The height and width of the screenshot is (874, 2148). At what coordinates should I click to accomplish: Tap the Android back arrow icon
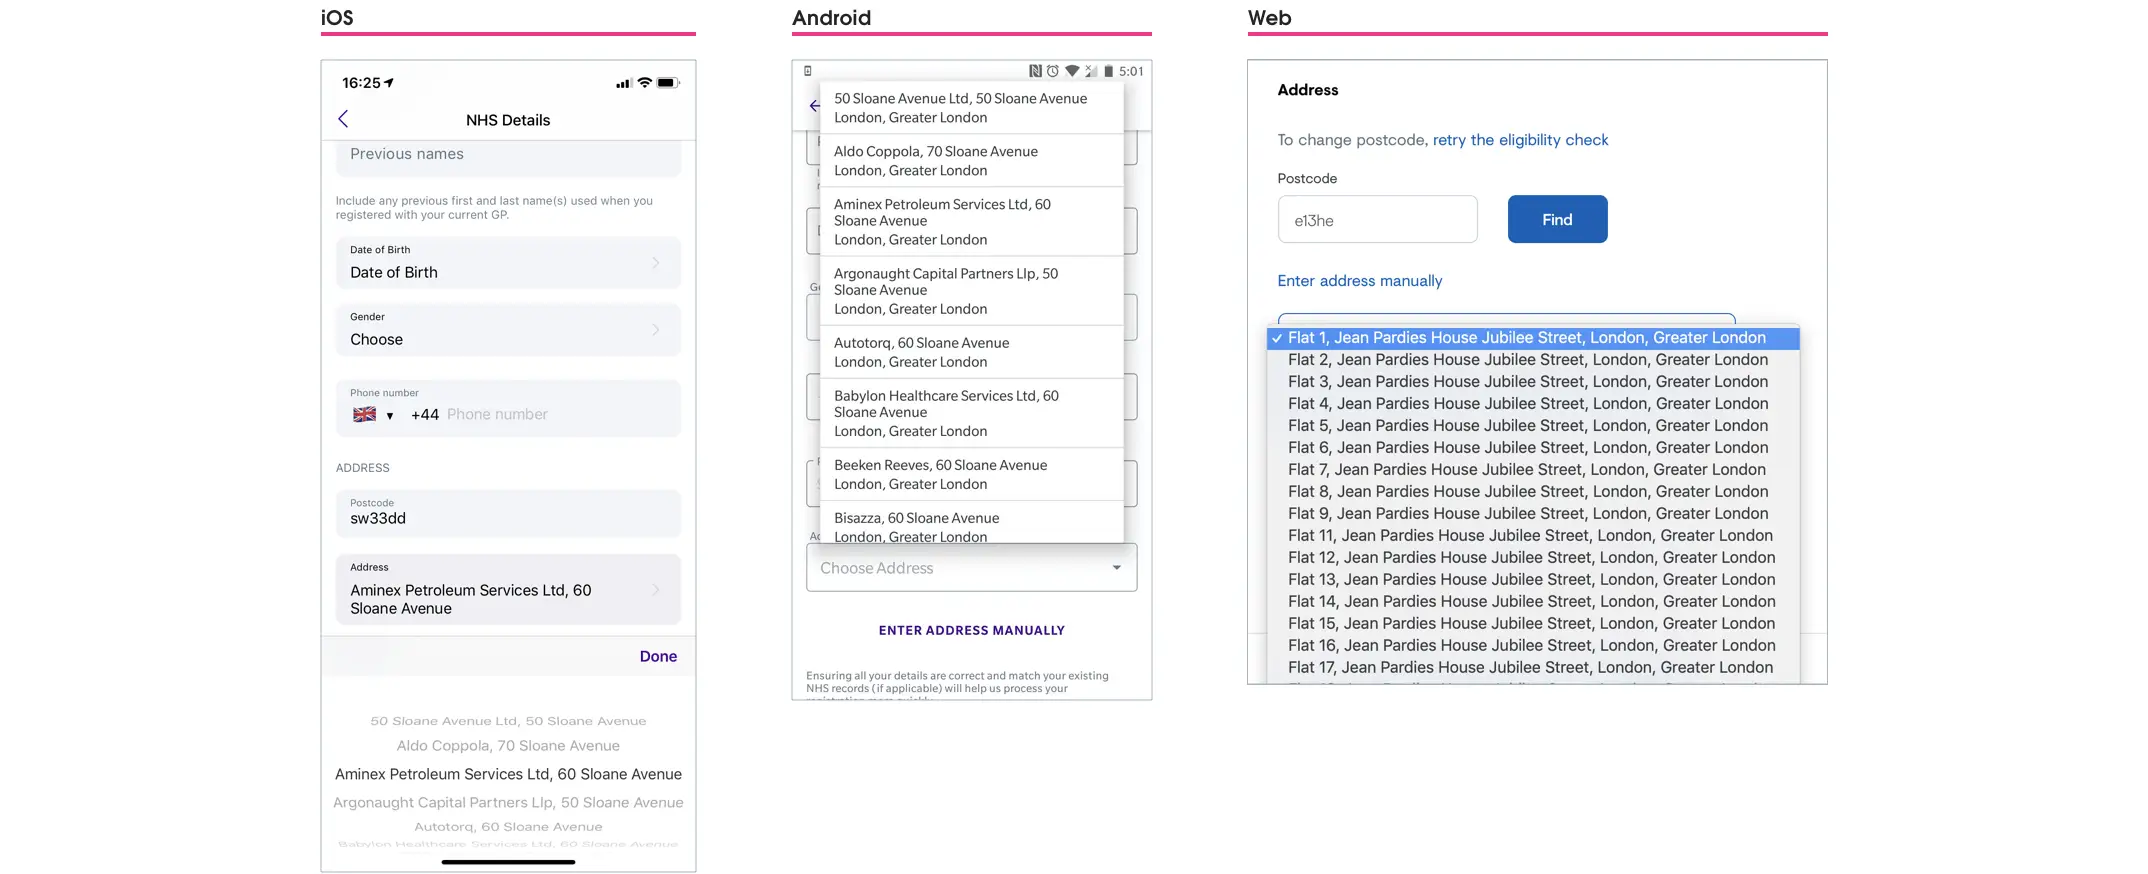click(x=813, y=105)
